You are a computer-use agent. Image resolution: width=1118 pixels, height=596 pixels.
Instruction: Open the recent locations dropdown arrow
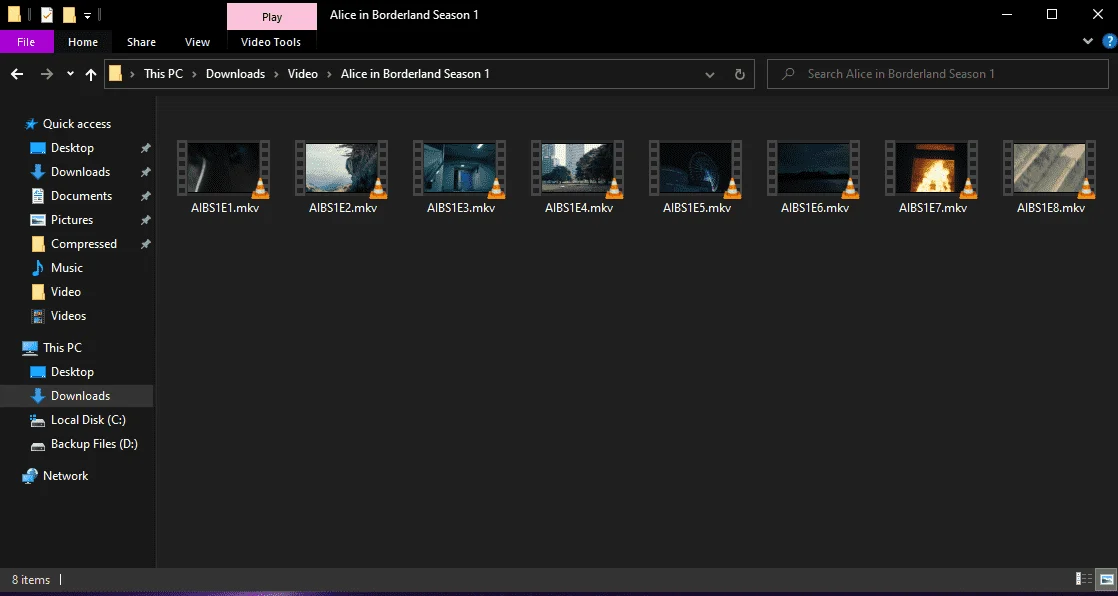click(x=70, y=74)
